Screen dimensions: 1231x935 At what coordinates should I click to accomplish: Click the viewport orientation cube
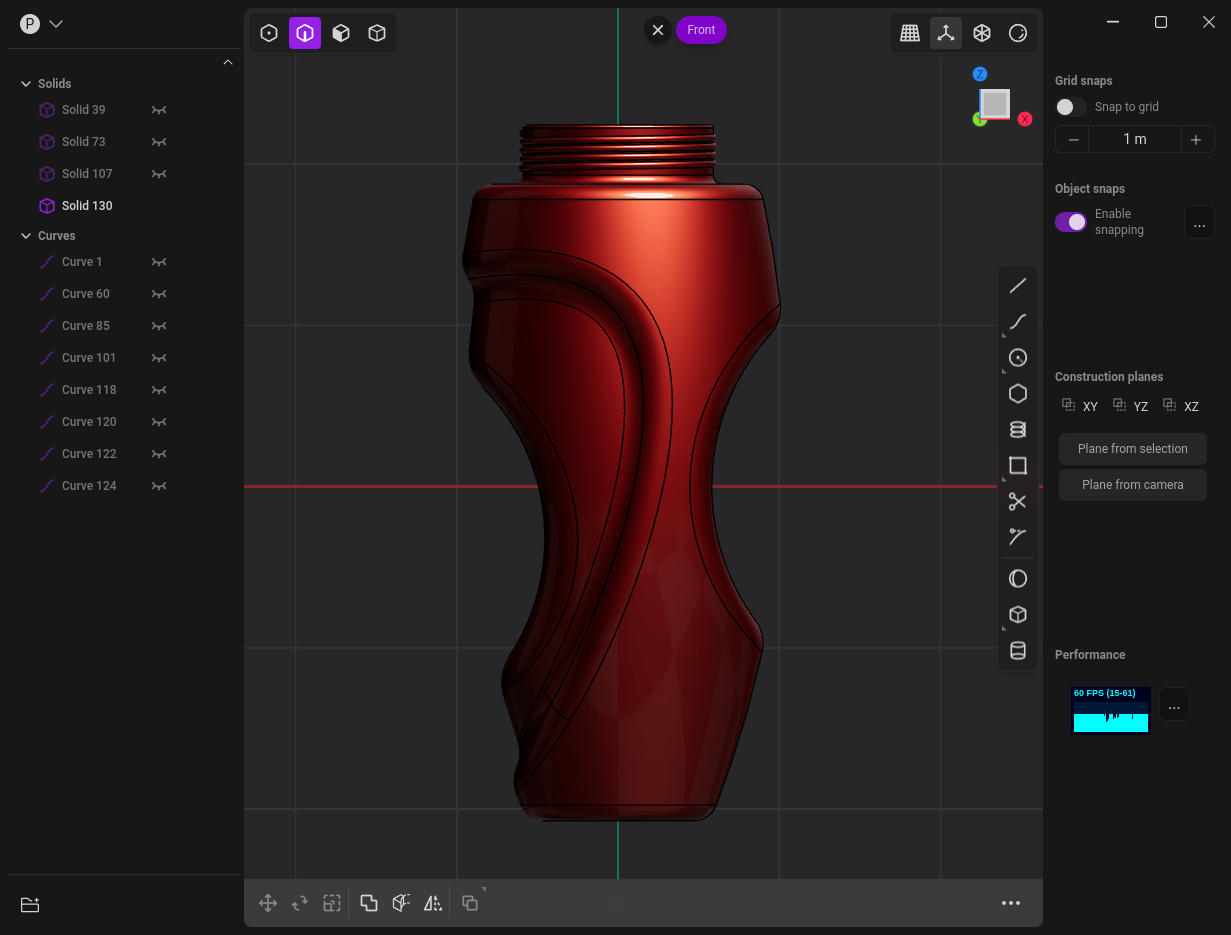995,104
